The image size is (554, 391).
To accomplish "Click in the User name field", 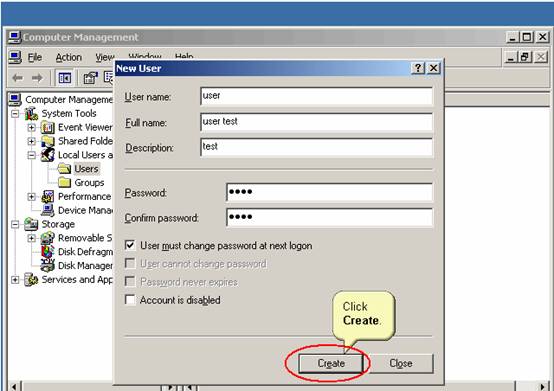I will pyautogui.click(x=316, y=96).
